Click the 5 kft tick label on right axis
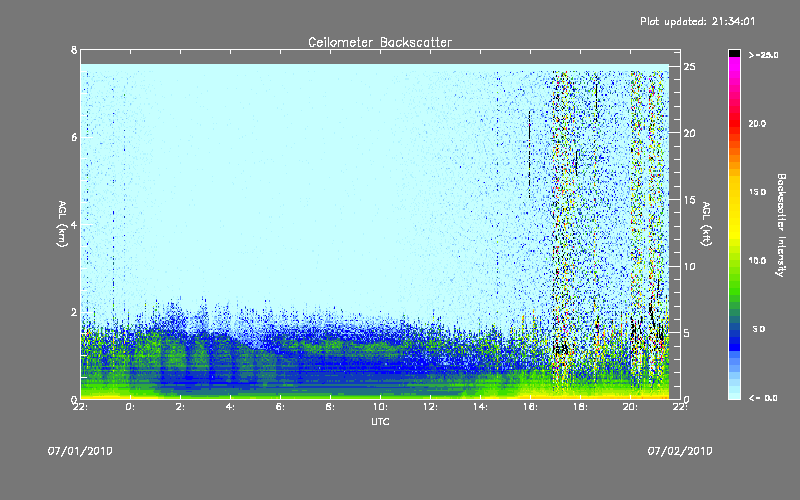 pos(687,333)
